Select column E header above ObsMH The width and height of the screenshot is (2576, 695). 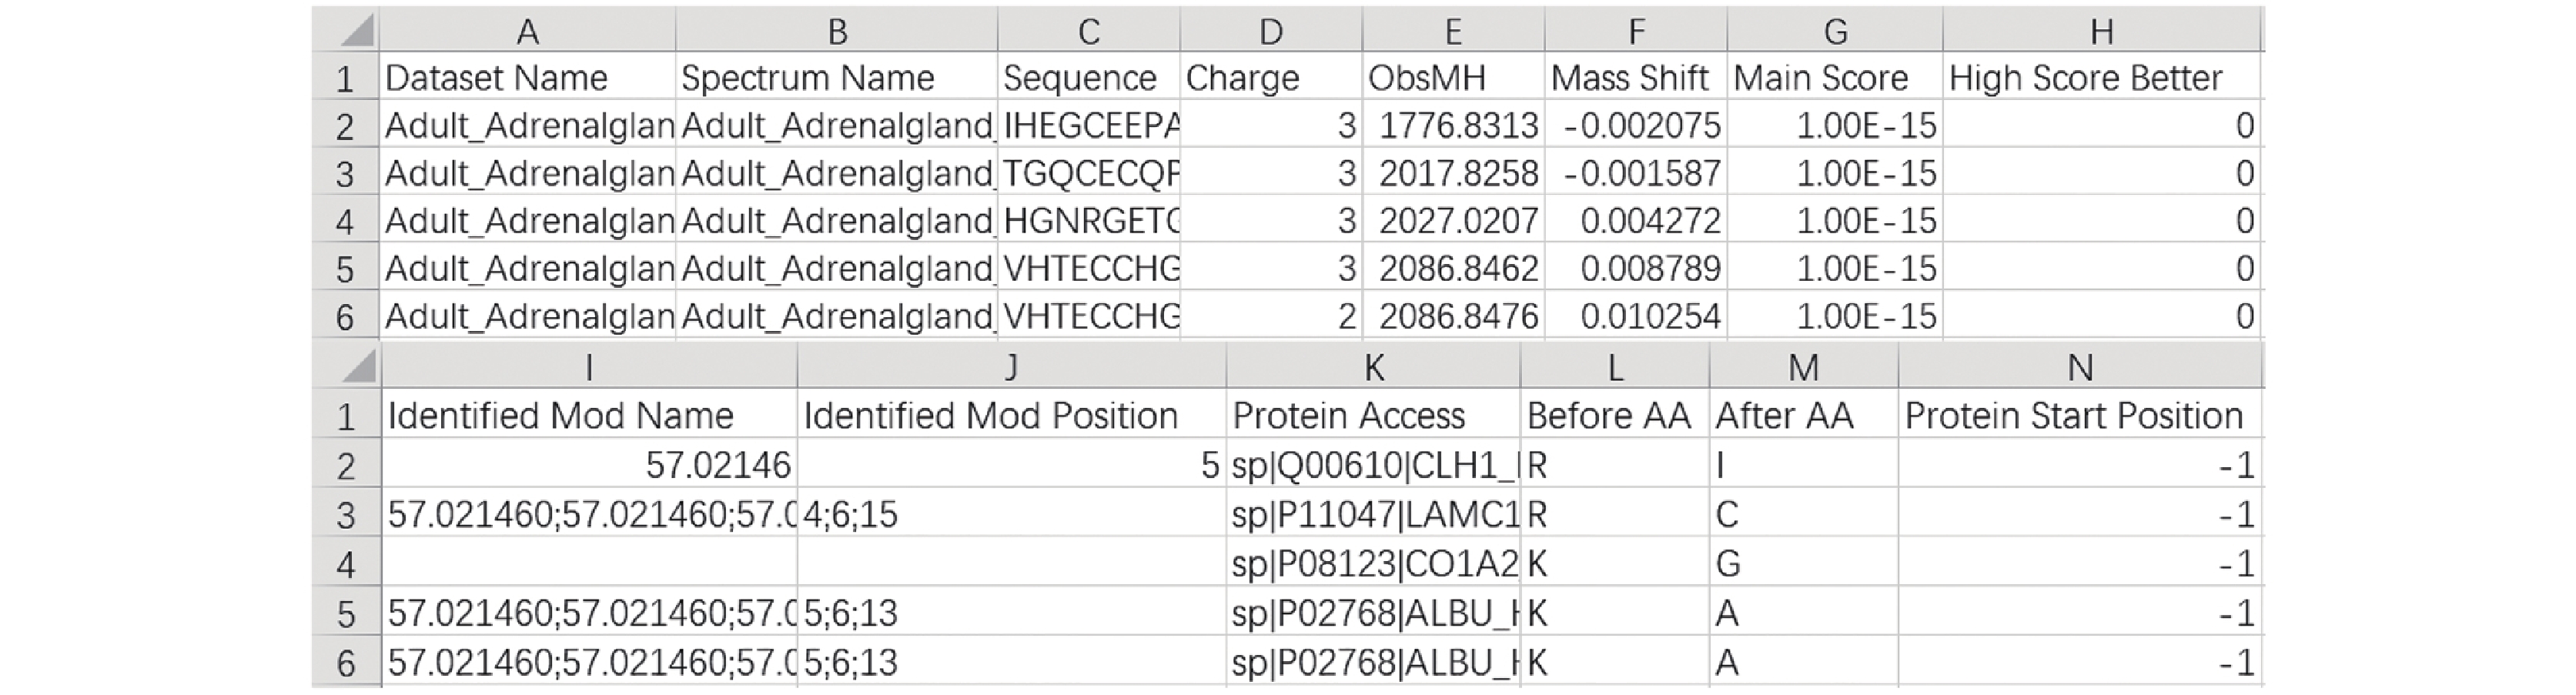[1453, 30]
